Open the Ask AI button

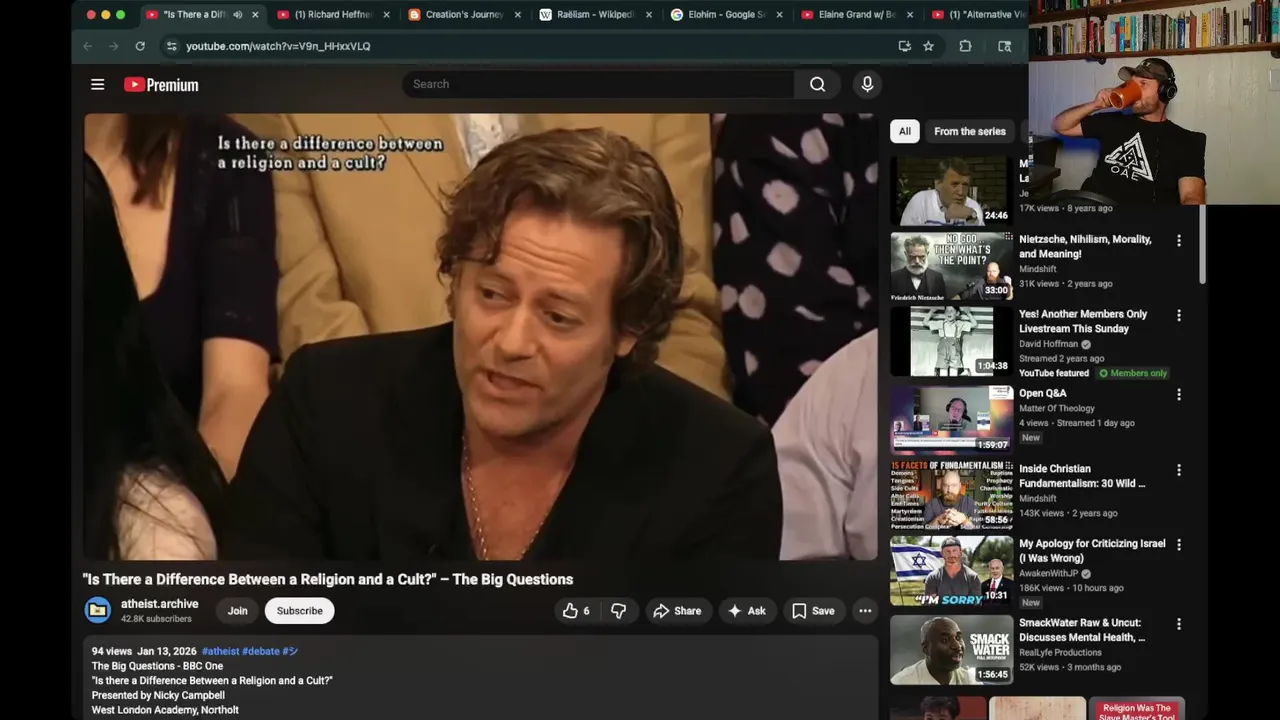(747, 611)
